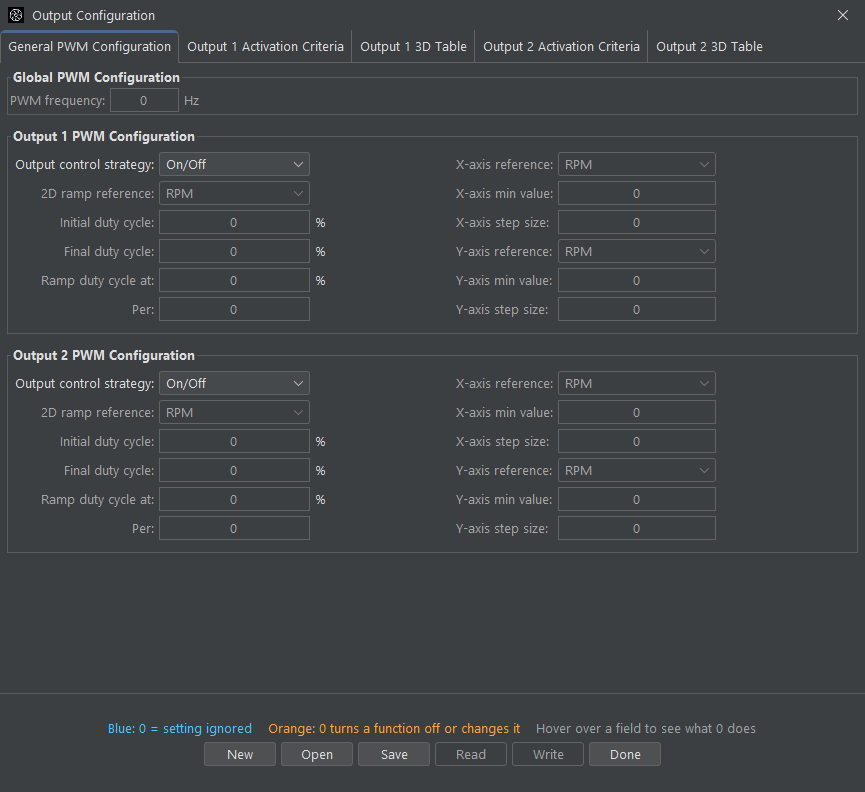Select Output 2 X-axis step size field
Image resolution: width=865 pixels, height=792 pixels.
[637, 441]
